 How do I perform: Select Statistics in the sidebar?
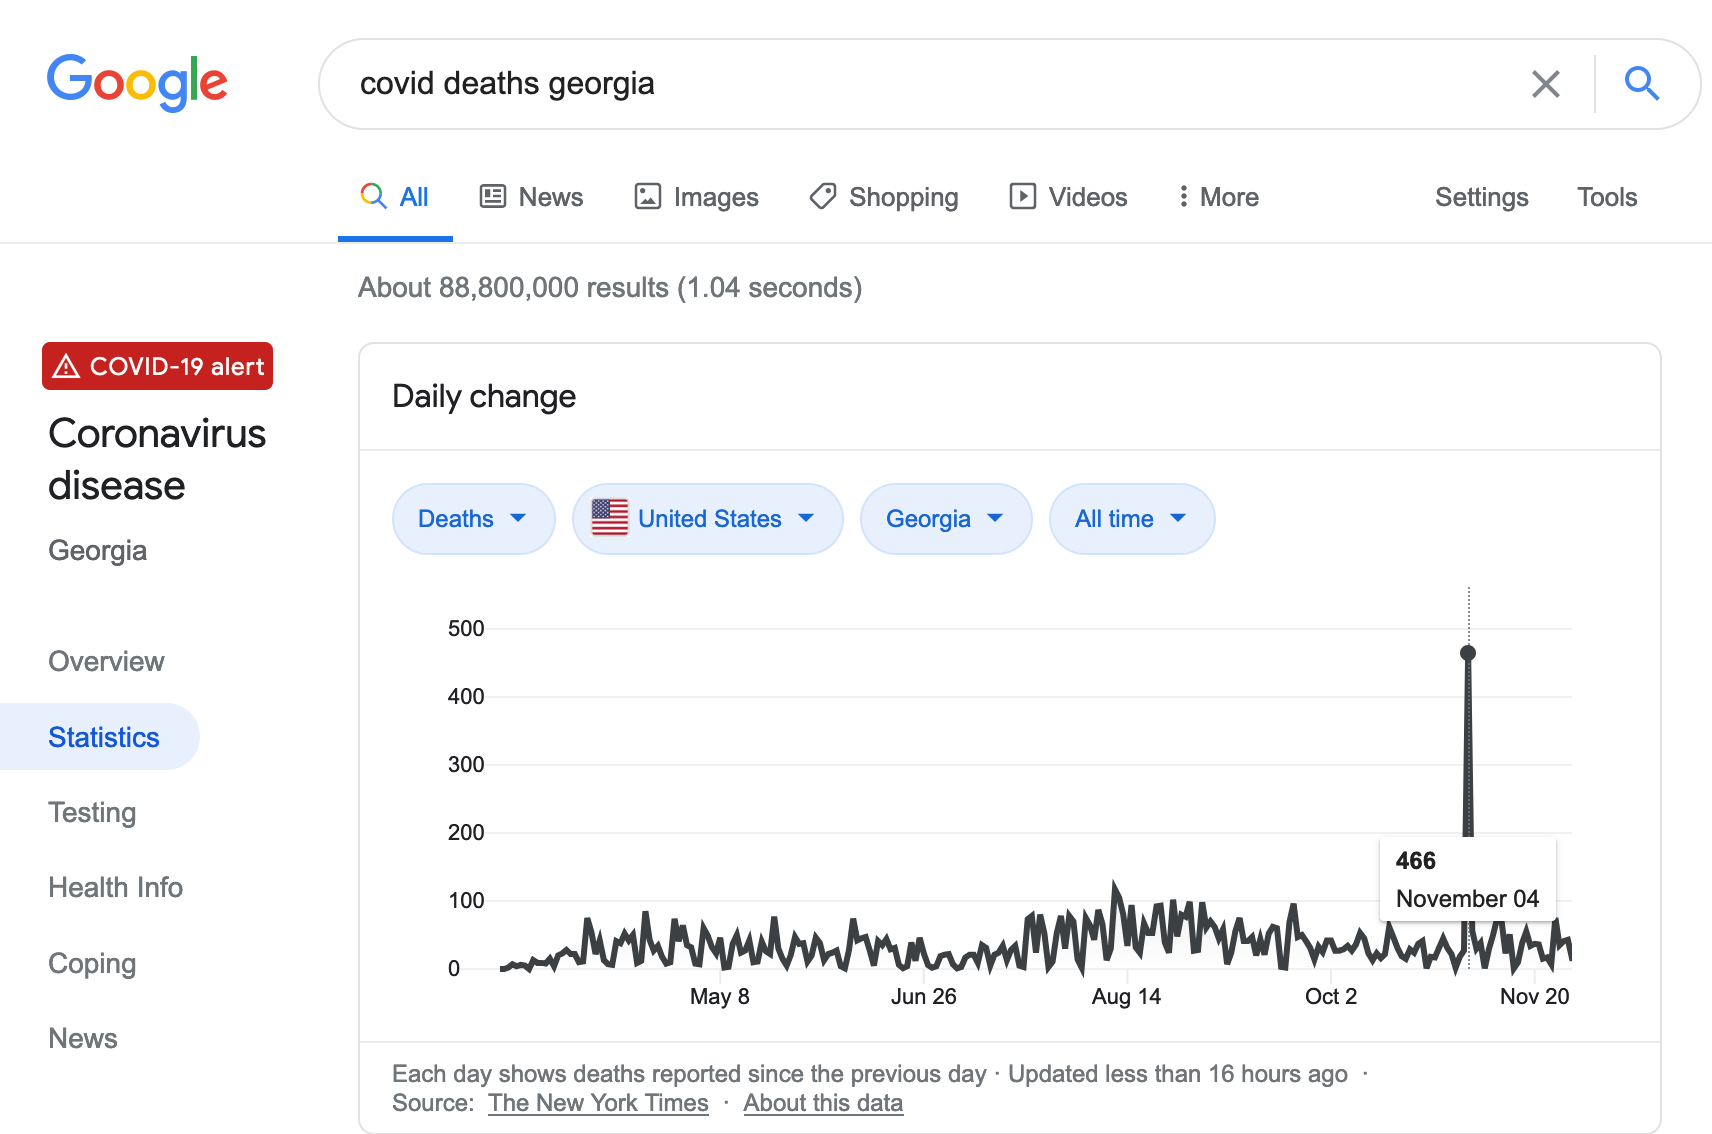pos(100,737)
